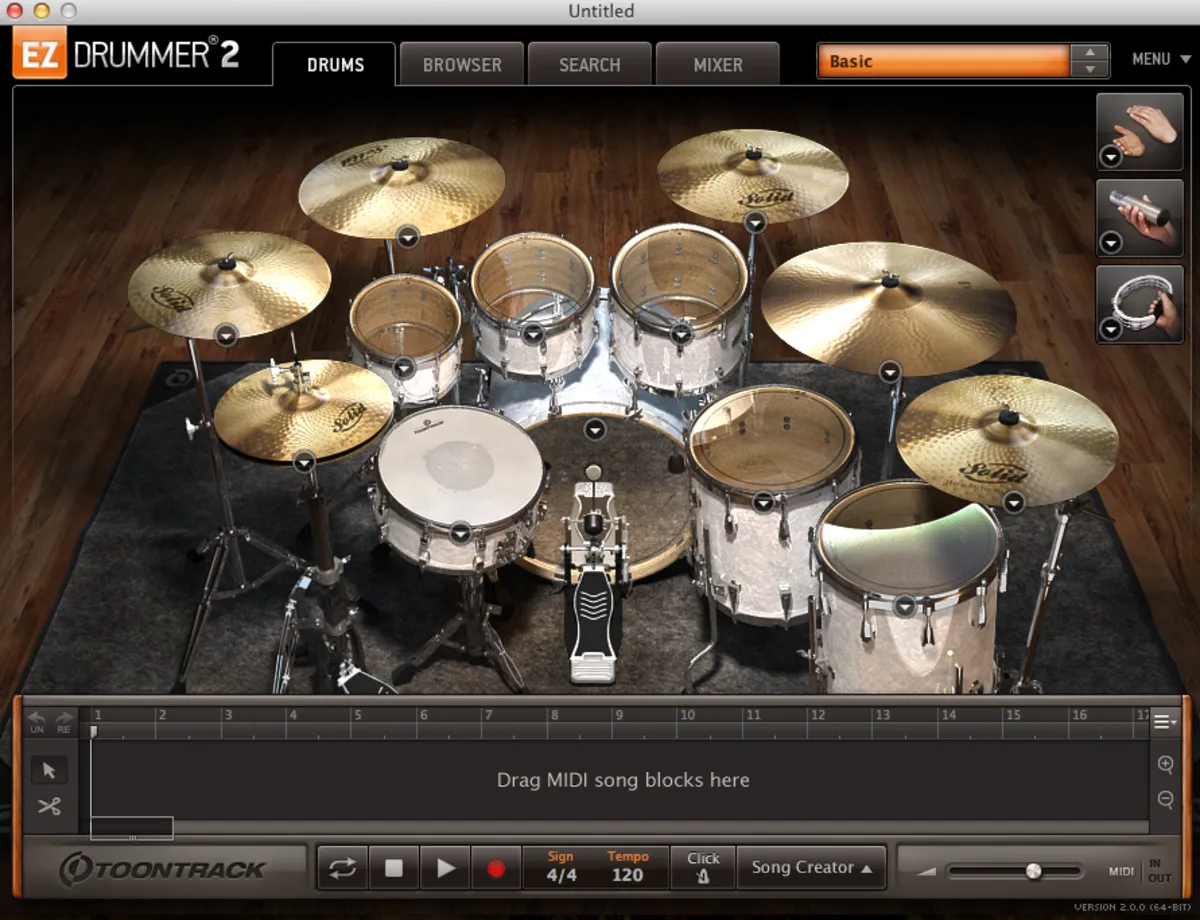Viewport: 1200px width, 920px height.
Task: Zoom in on the song track
Action: coord(1165,765)
